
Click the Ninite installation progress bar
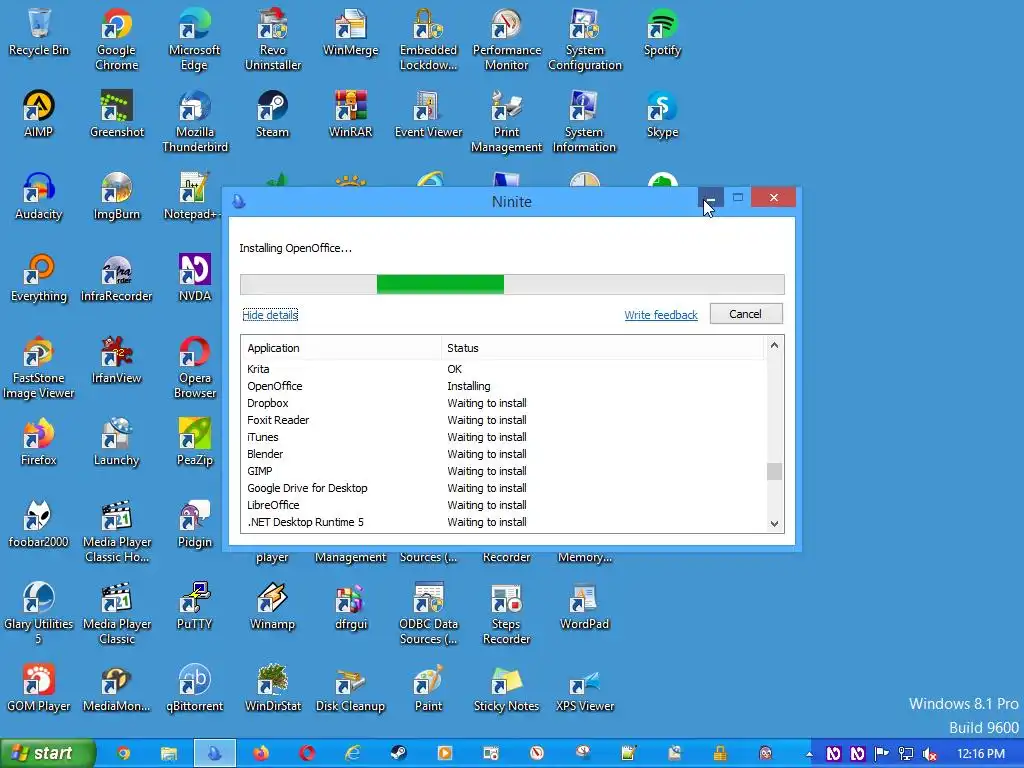click(512, 284)
